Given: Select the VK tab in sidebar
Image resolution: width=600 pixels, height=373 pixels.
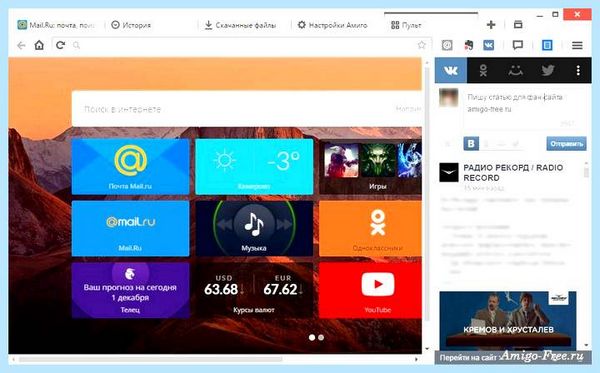Looking at the screenshot, I should tap(451, 70).
